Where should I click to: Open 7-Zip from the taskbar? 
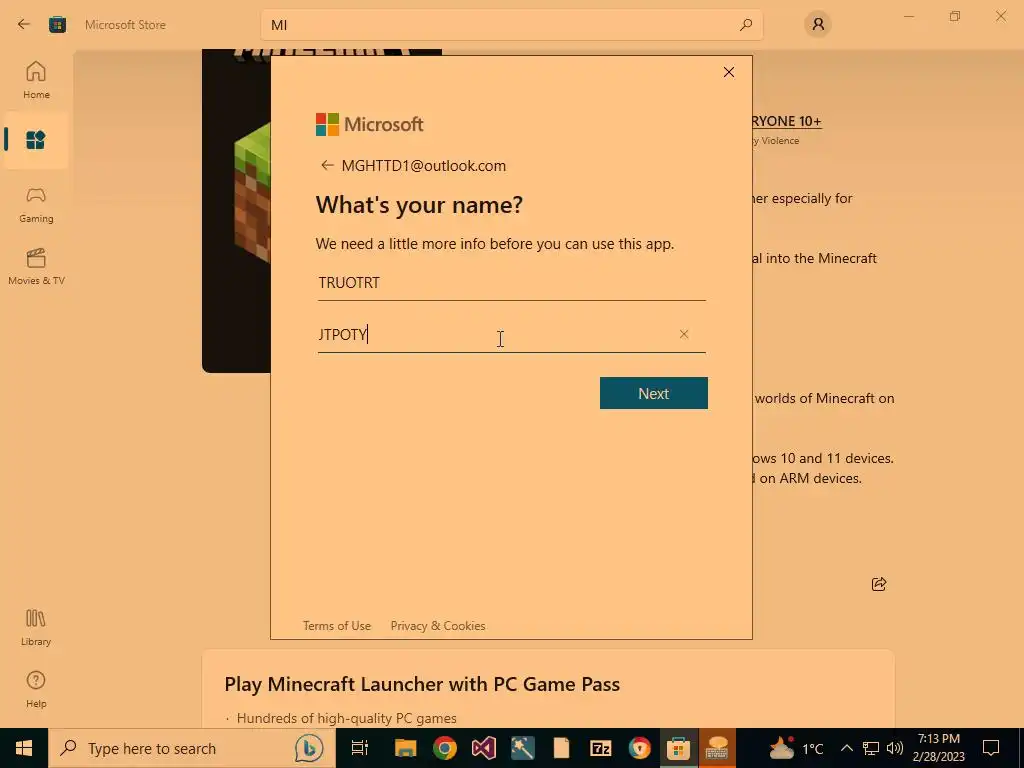pos(600,748)
